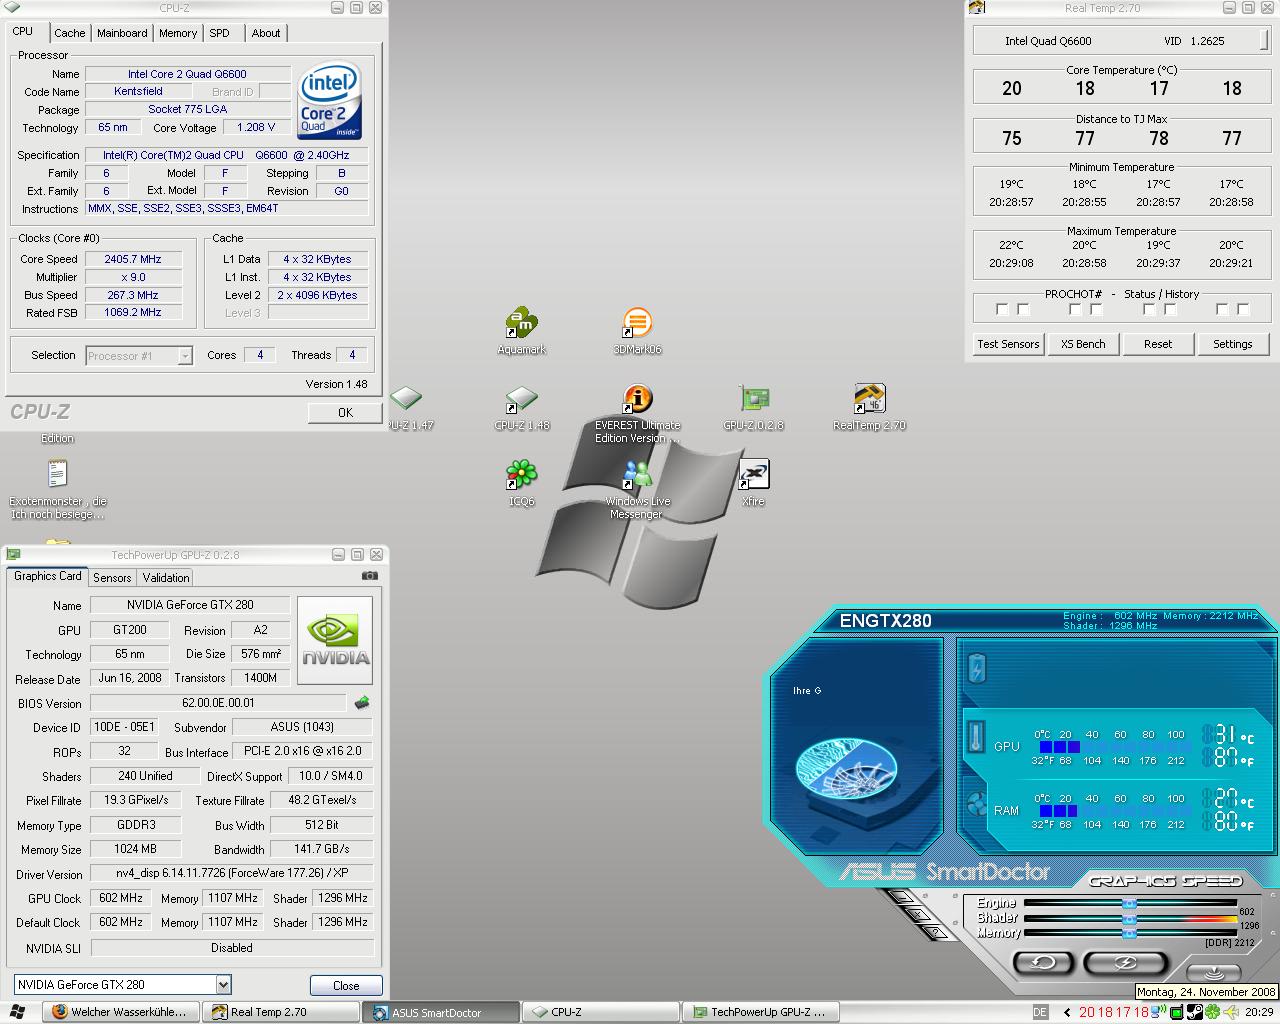Open Windows Live Messenger desktop shortcut
1280x1024 pixels.
click(x=637, y=489)
